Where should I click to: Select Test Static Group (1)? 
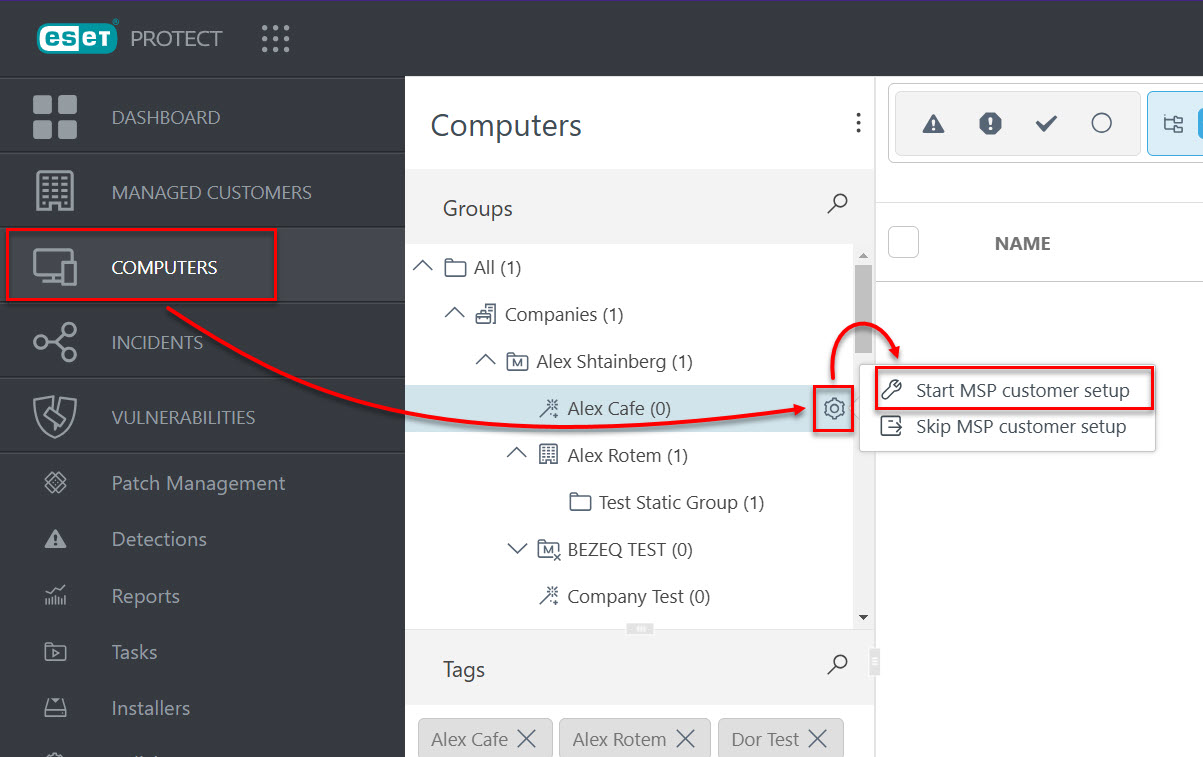click(x=681, y=502)
